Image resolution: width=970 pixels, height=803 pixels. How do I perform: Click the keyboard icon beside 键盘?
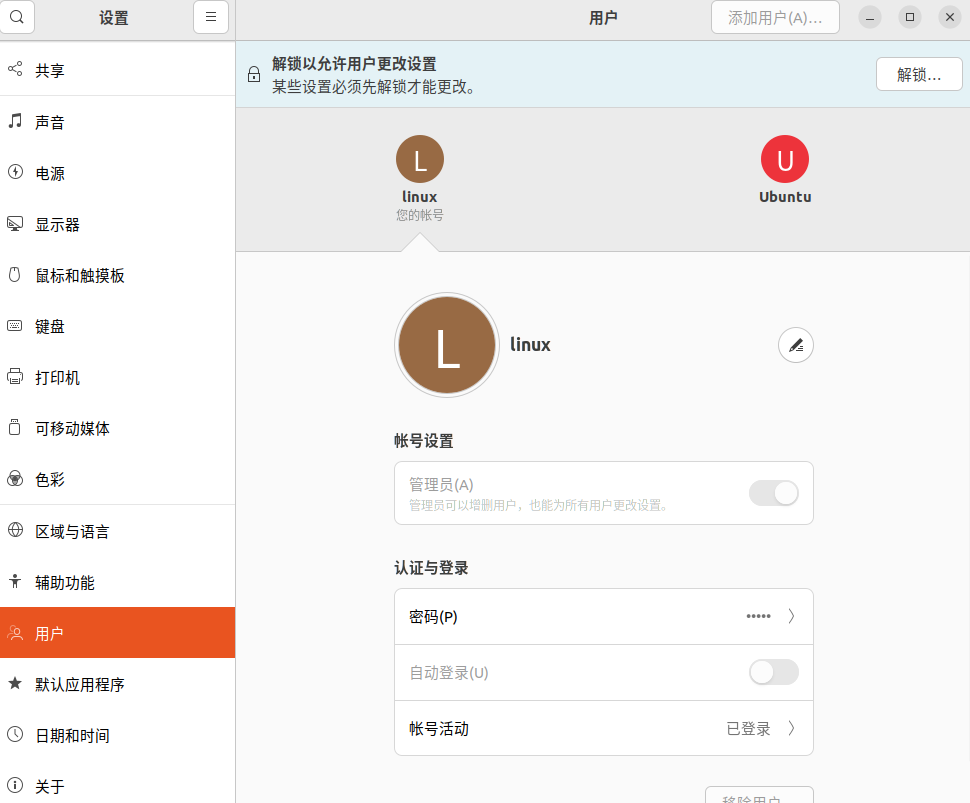pyautogui.click(x=15, y=325)
